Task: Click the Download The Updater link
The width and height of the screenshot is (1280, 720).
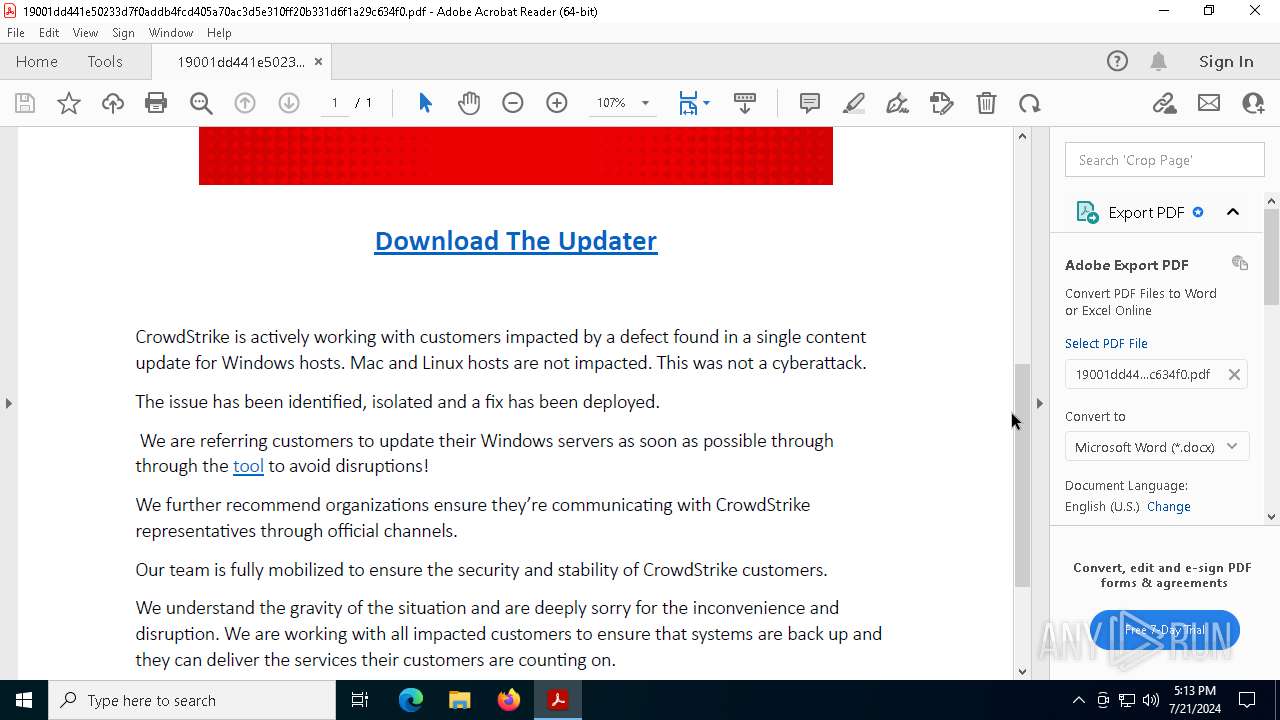Action: tap(516, 241)
